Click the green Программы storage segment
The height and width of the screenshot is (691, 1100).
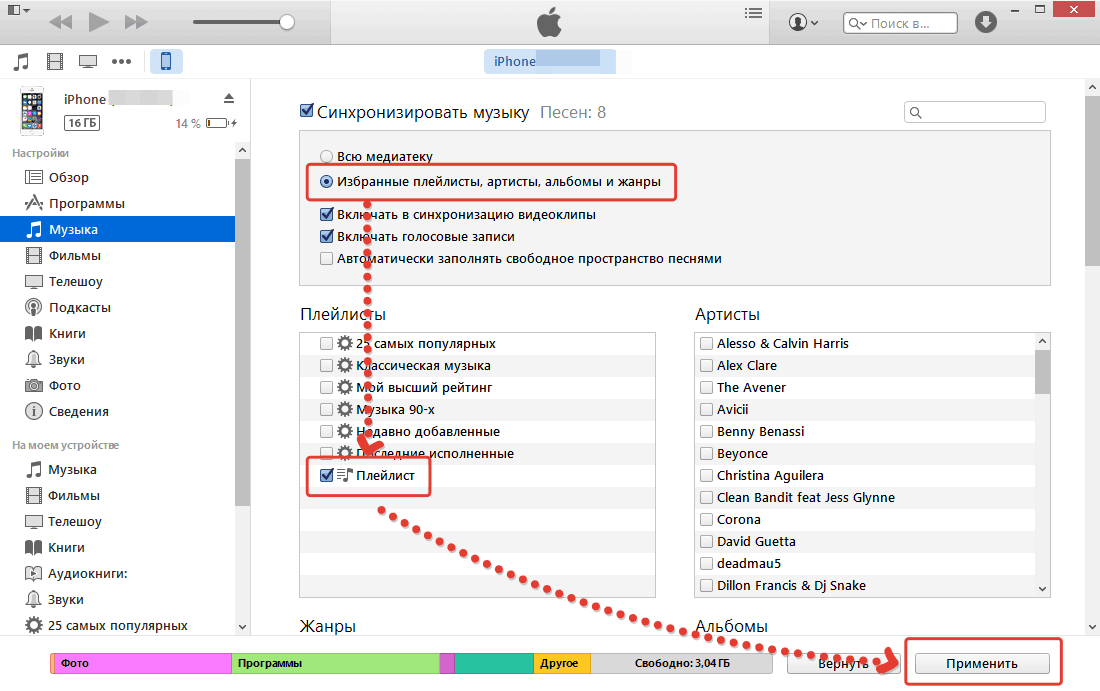[335, 663]
